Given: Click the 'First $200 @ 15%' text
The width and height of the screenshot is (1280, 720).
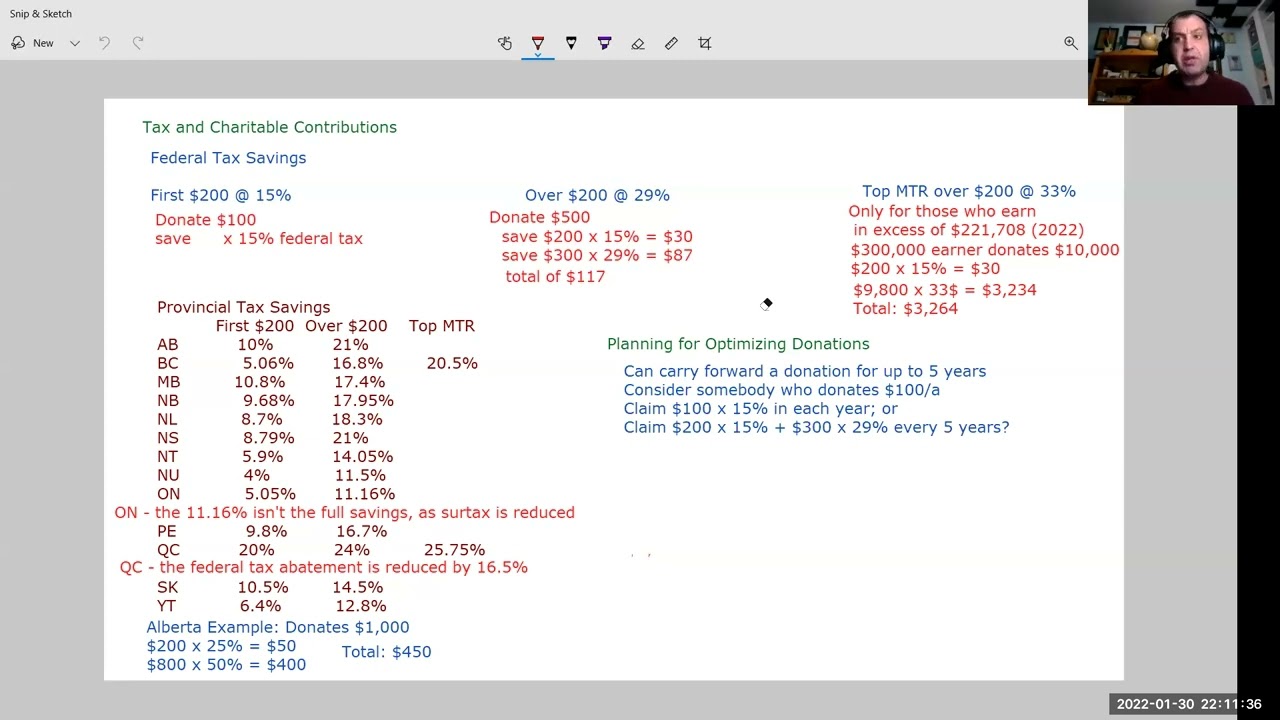Looking at the screenshot, I should 221,195.
